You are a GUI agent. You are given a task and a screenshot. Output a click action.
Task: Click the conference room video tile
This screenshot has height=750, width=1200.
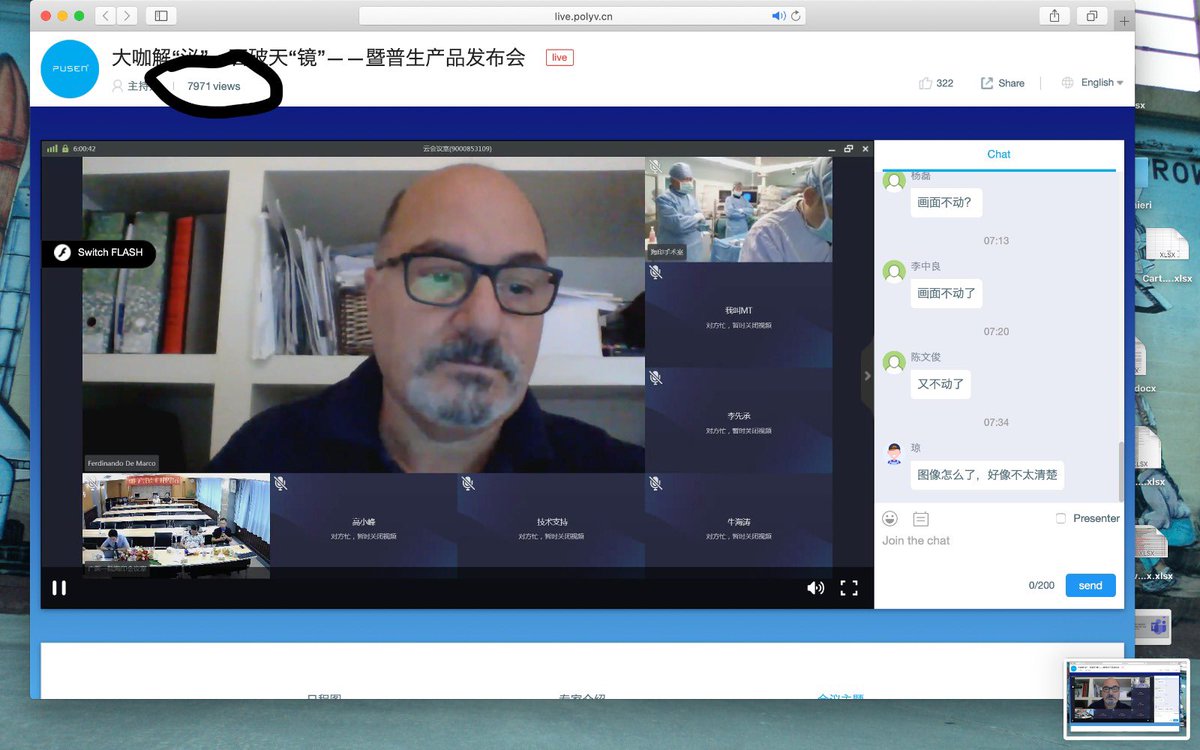tap(176, 526)
